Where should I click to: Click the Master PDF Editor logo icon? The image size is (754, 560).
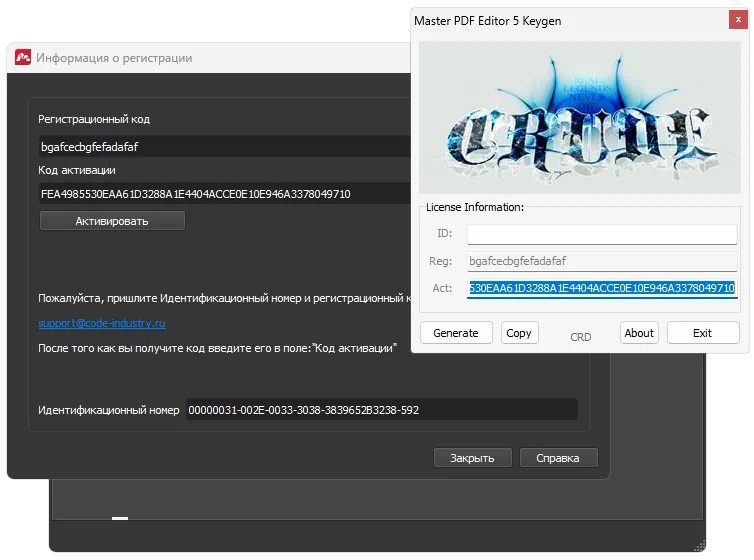(x=22, y=58)
